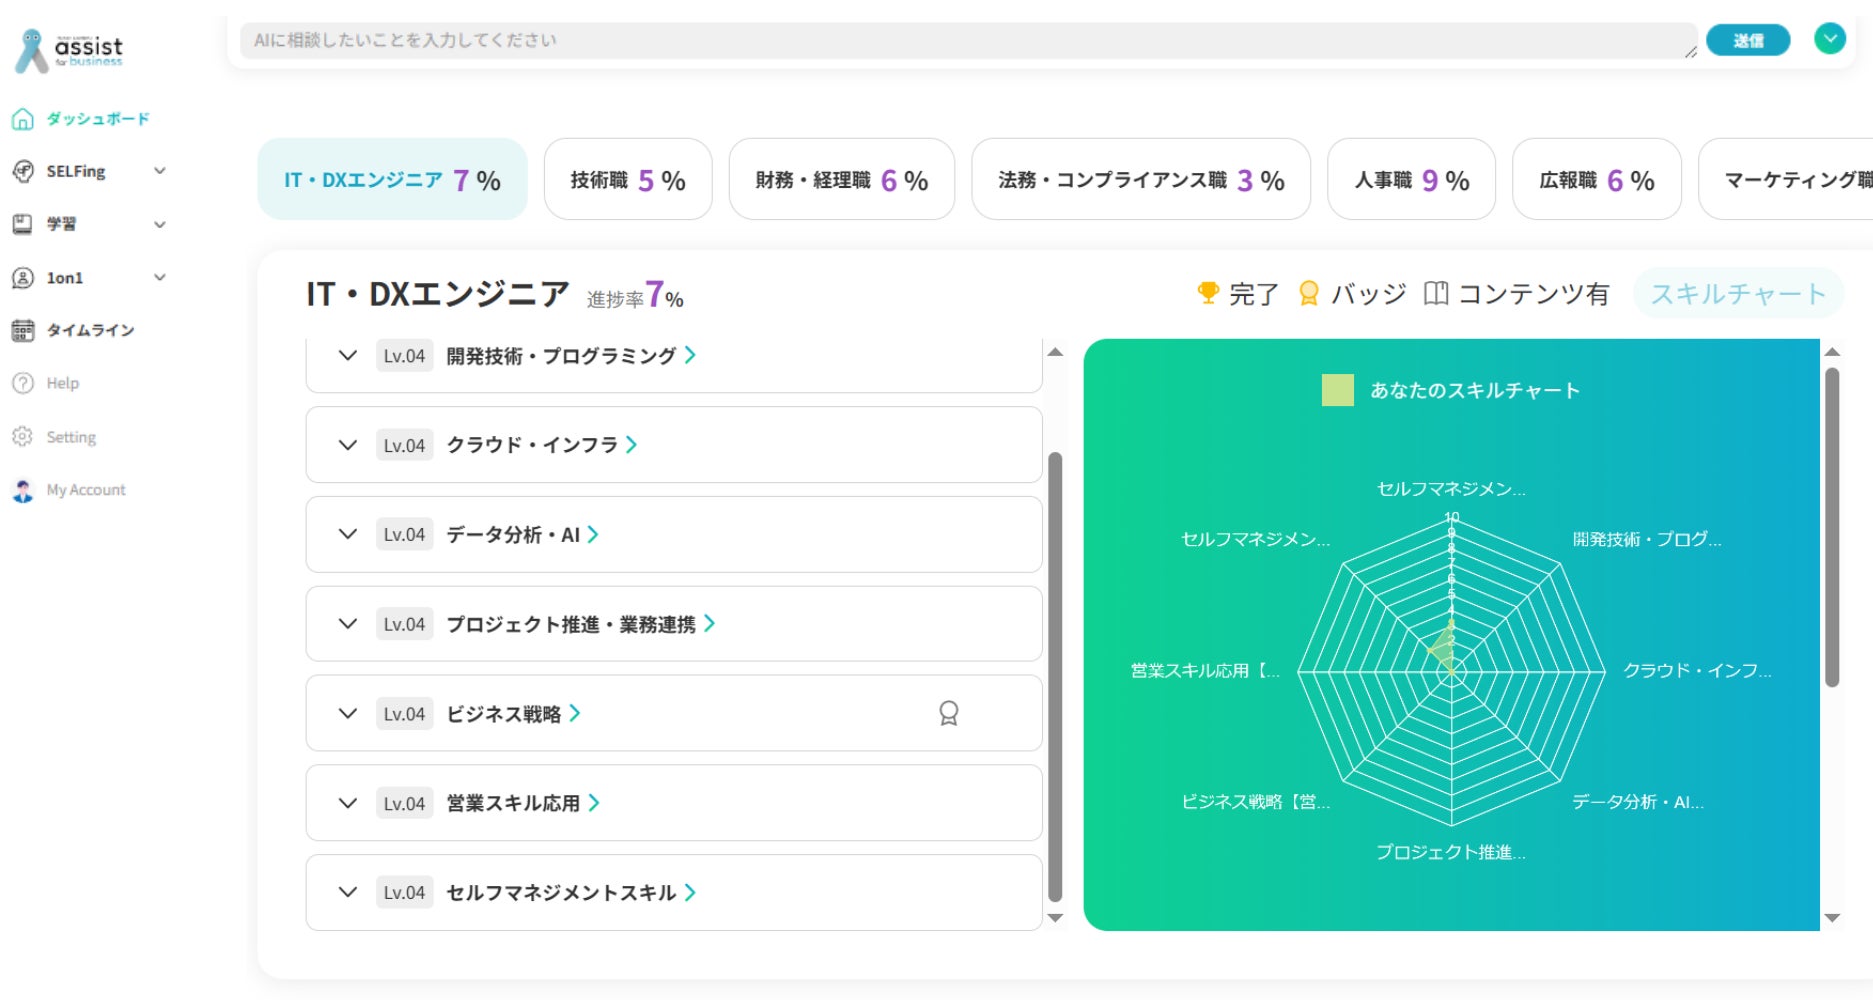Click the Dashboard home icon in the sidebar
Screen dimensions: 1873x1000
click(x=22, y=119)
